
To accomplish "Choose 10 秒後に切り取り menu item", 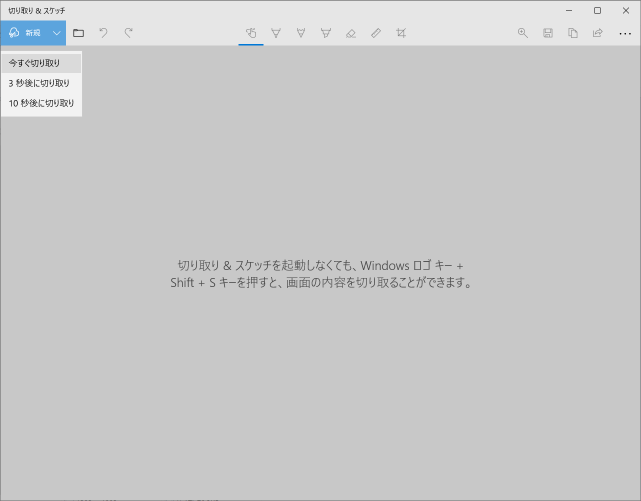I will (41, 103).
